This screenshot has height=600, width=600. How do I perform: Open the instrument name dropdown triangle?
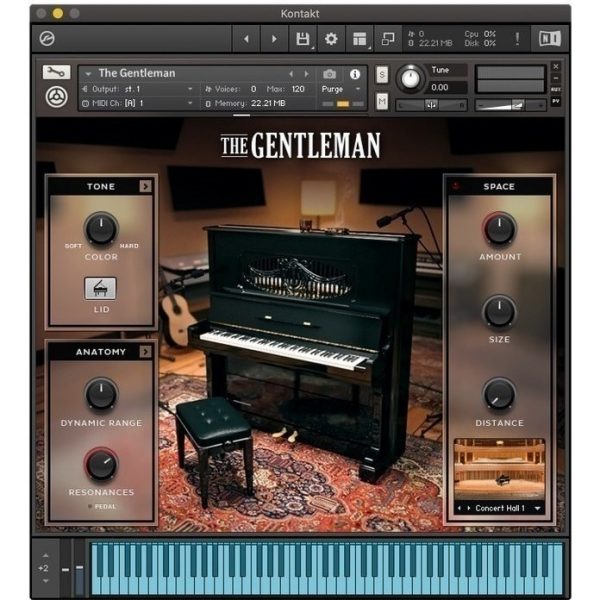[x=88, y=73]
